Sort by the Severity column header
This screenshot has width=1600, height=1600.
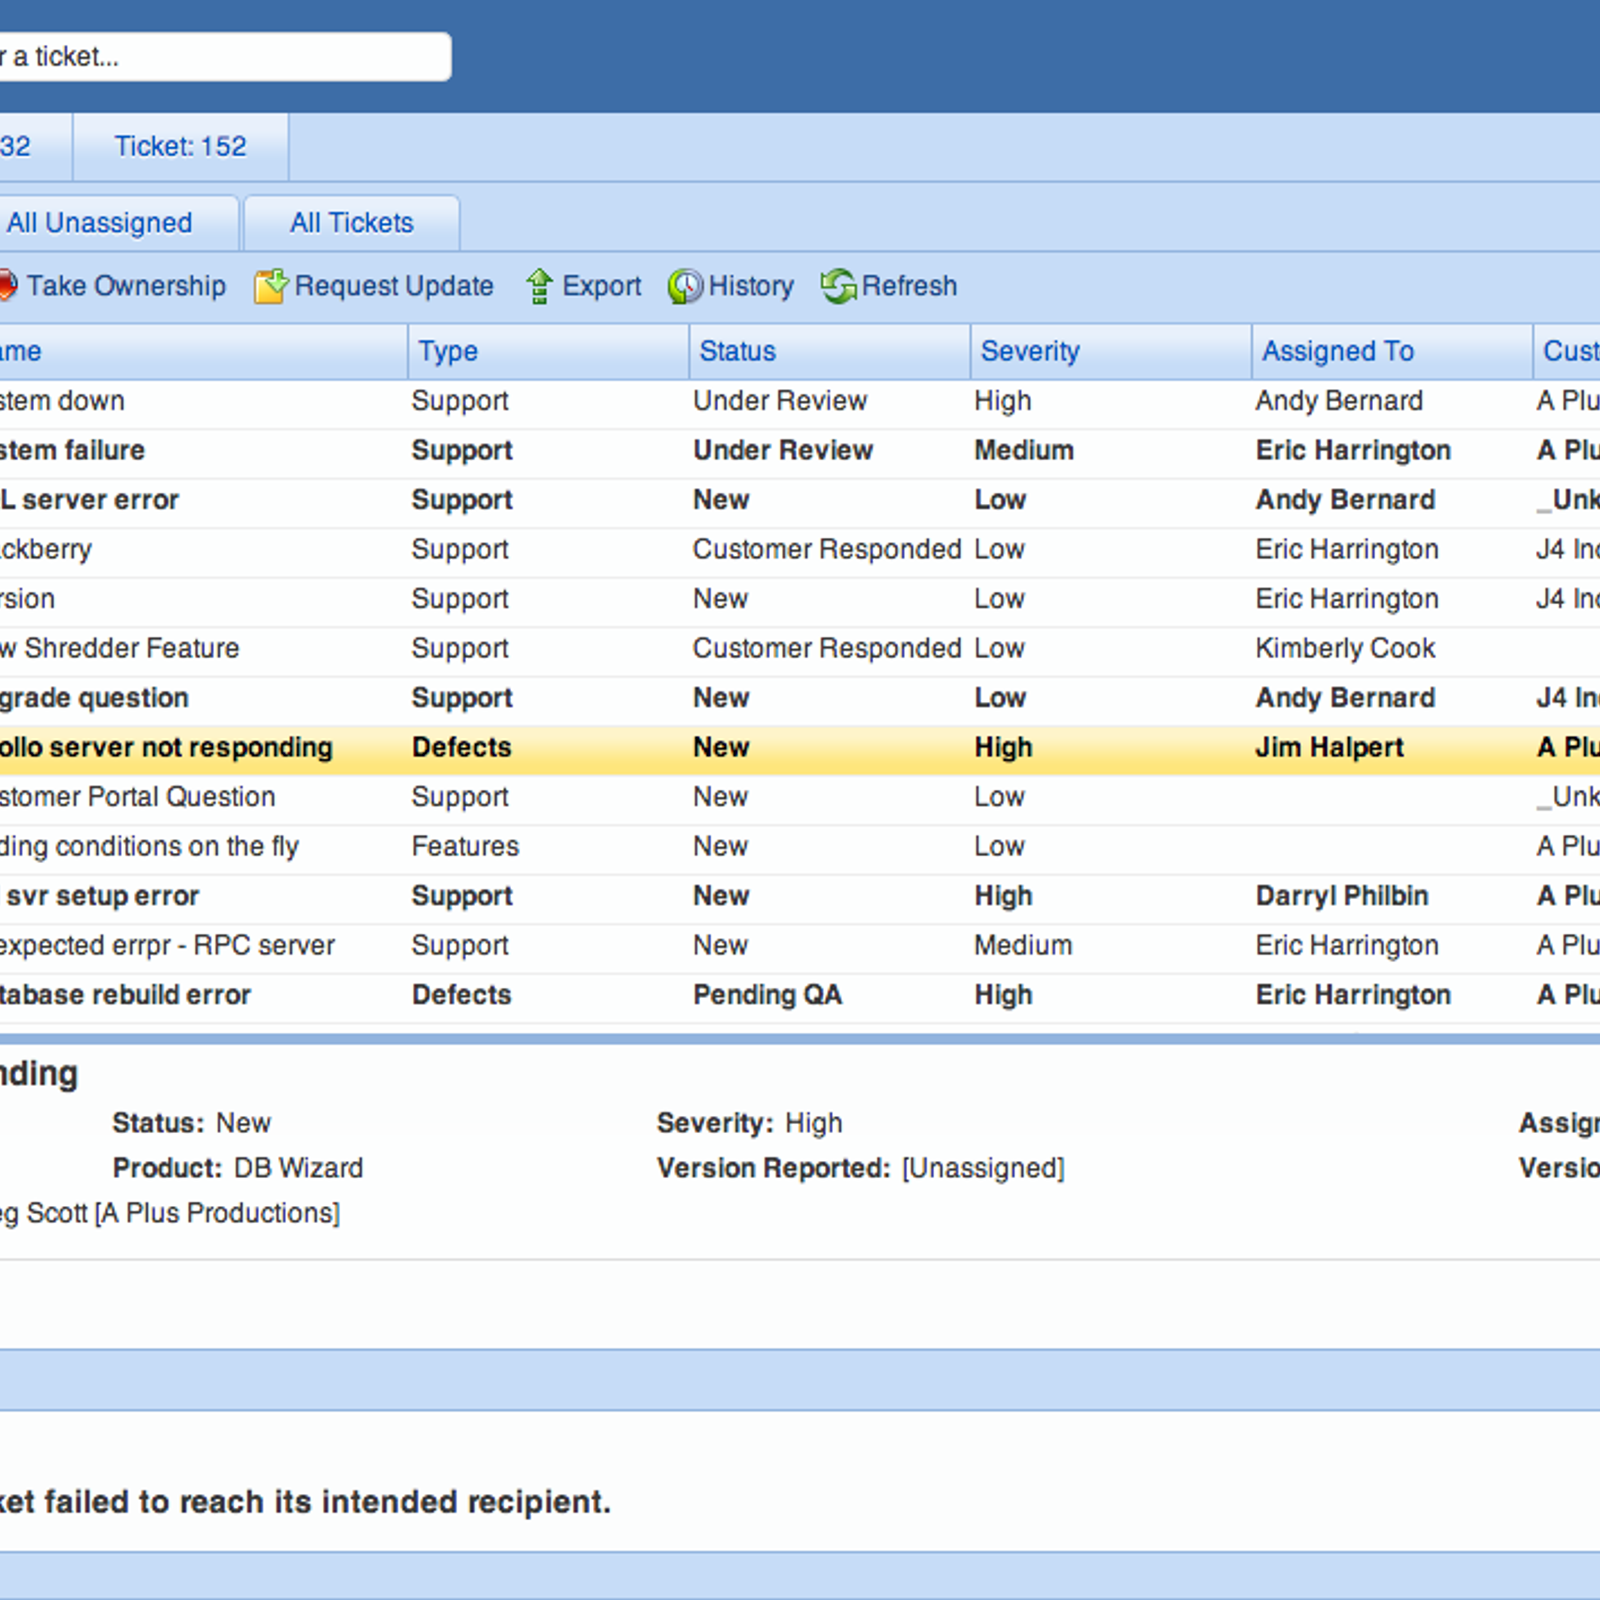tap(1110, 351)
